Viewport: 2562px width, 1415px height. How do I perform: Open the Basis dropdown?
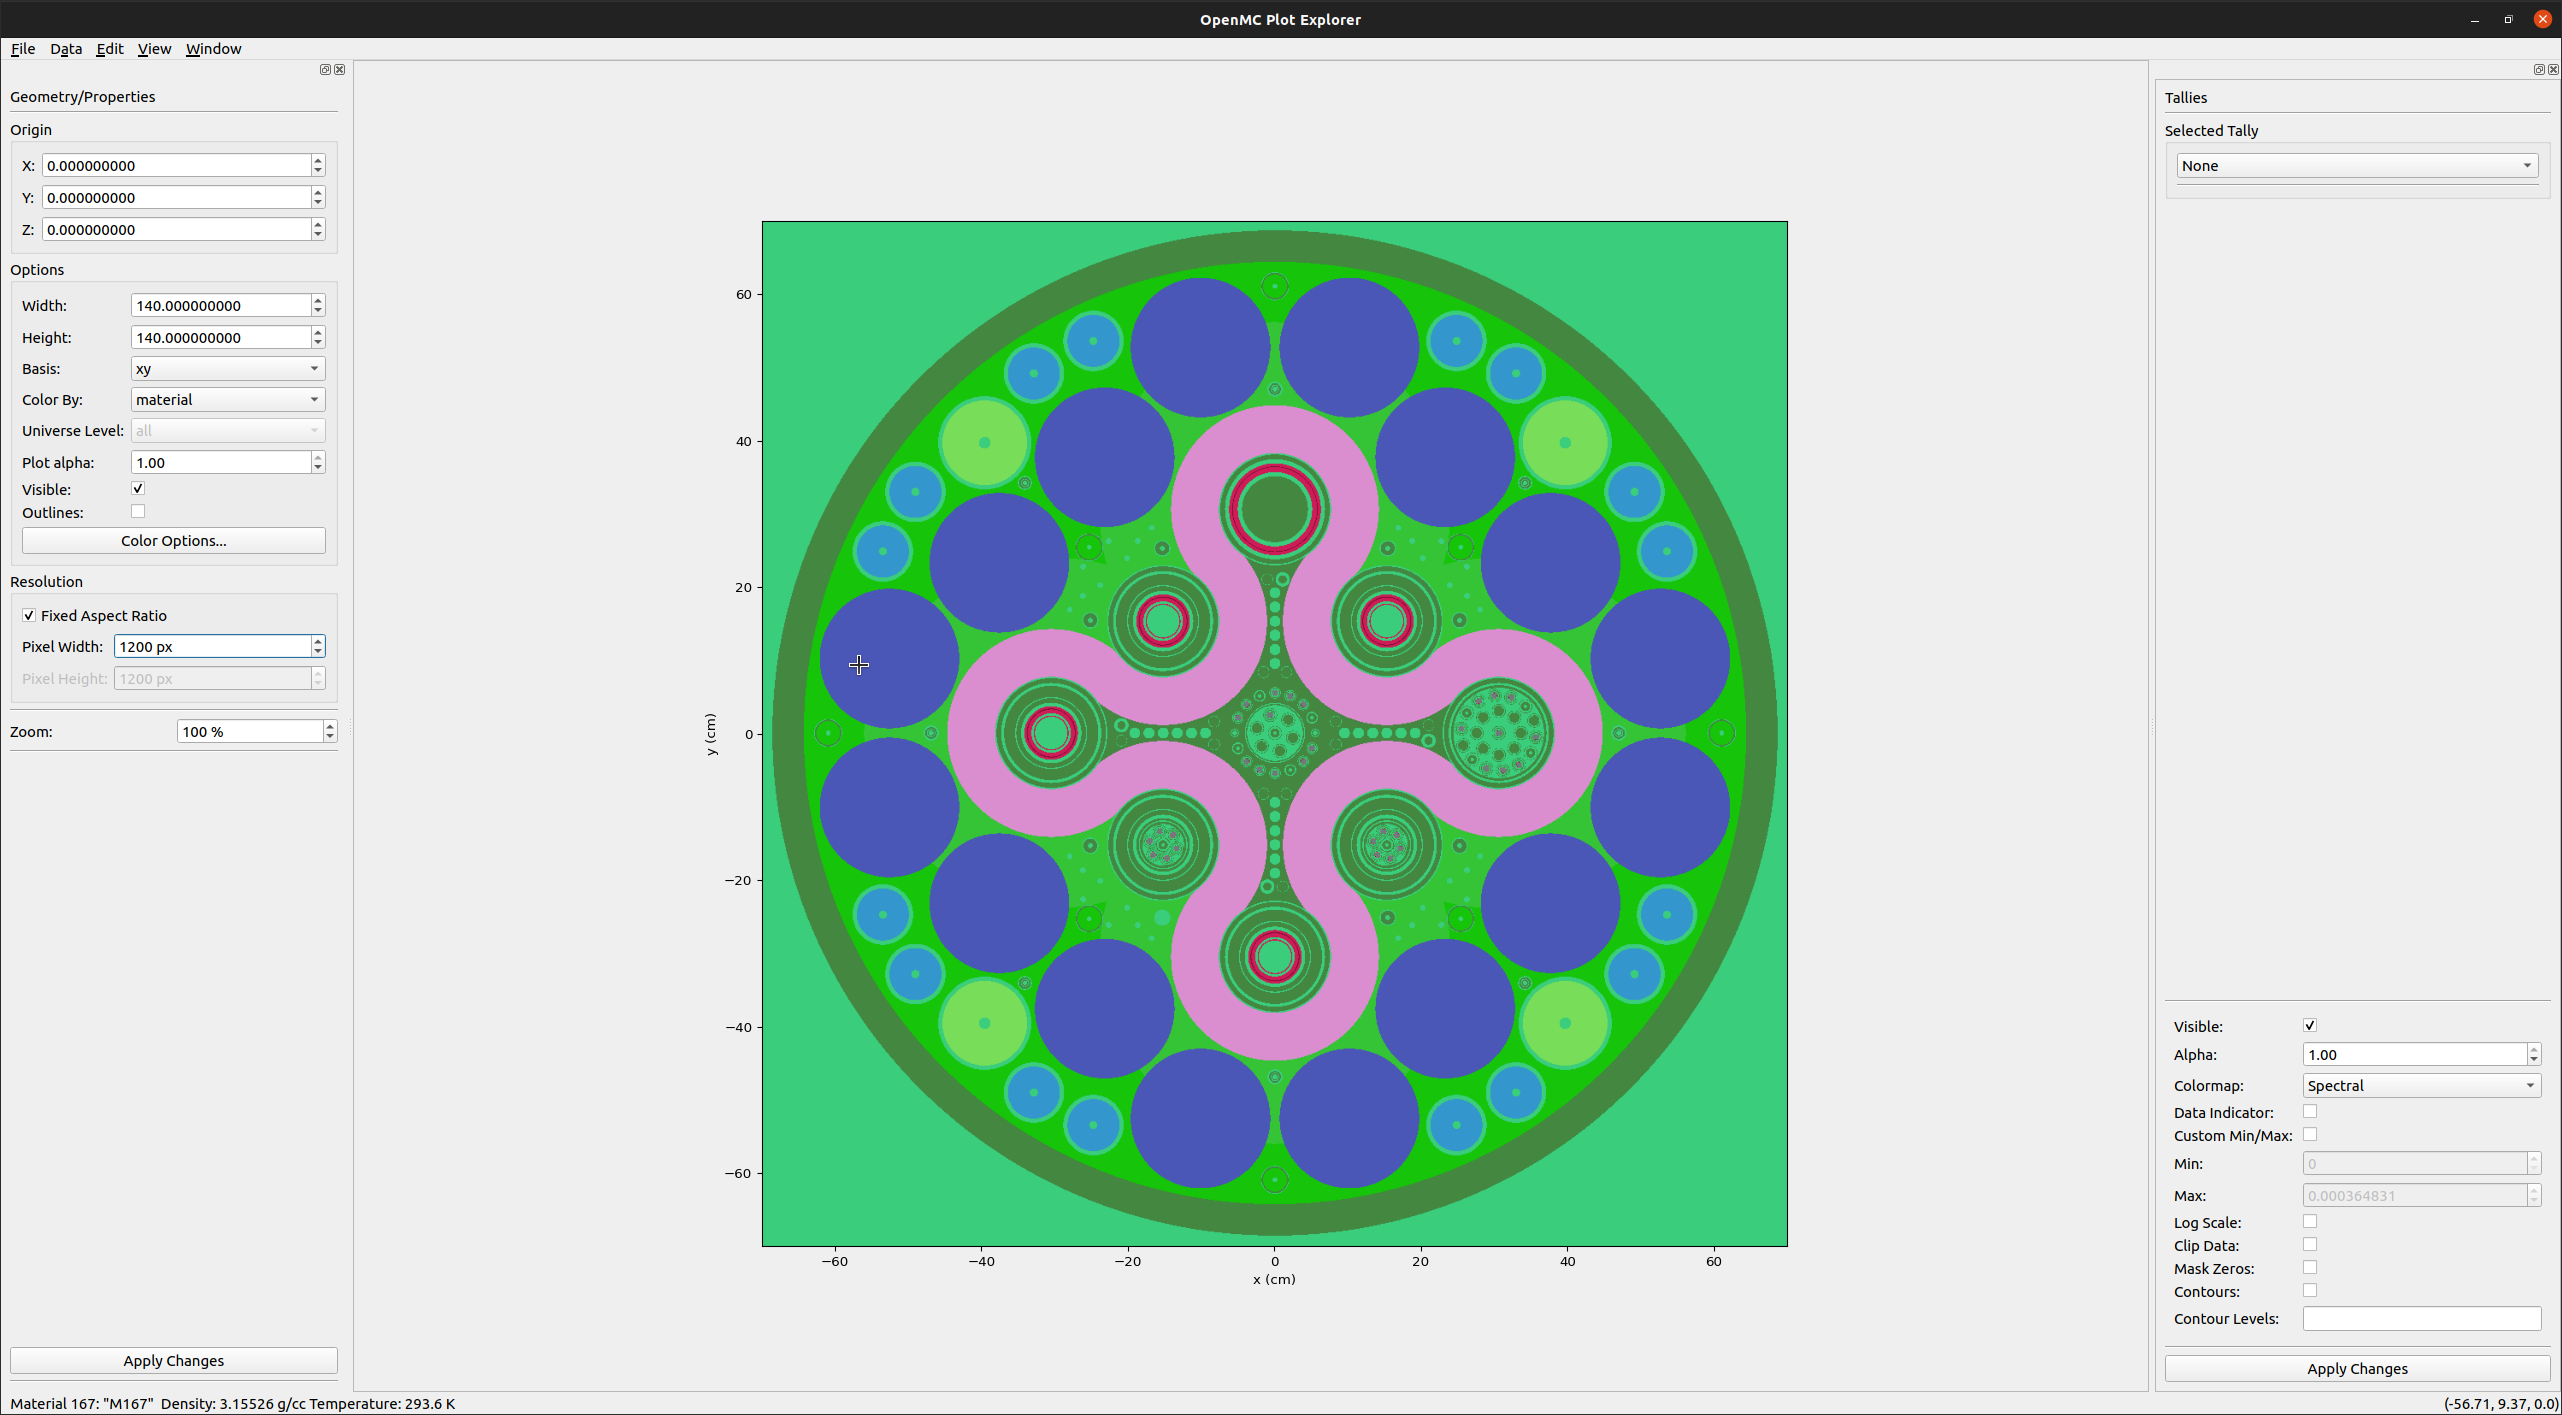tap(227, 368)
